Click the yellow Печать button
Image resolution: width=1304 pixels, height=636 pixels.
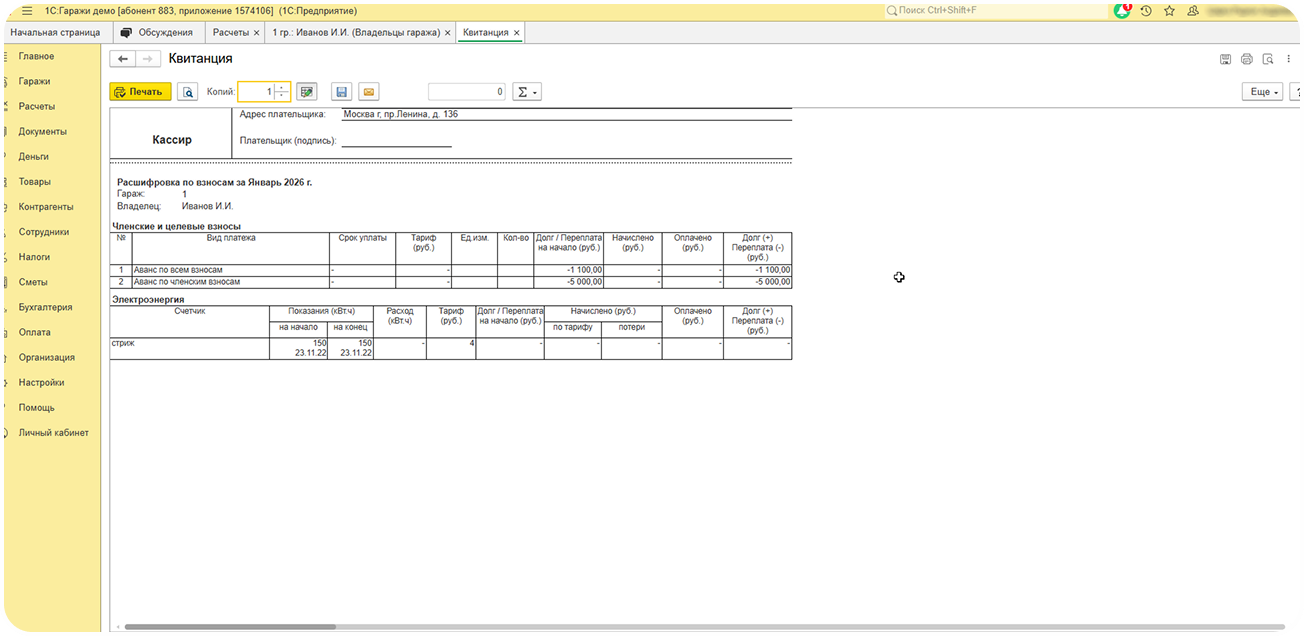click(x=140, y=92)
